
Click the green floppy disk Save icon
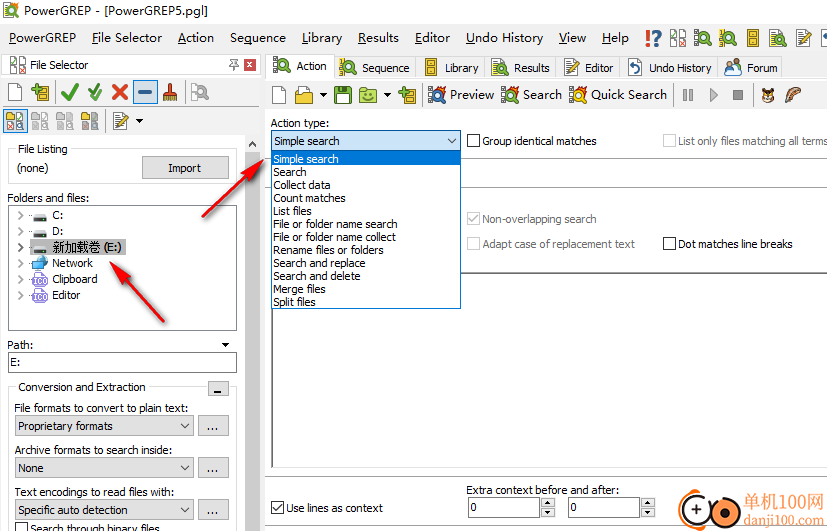[x=343, y=95]
